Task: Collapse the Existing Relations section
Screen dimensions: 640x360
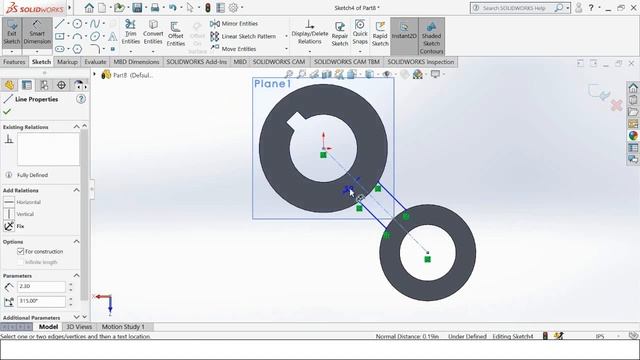Action: click(x=76, y=127)
